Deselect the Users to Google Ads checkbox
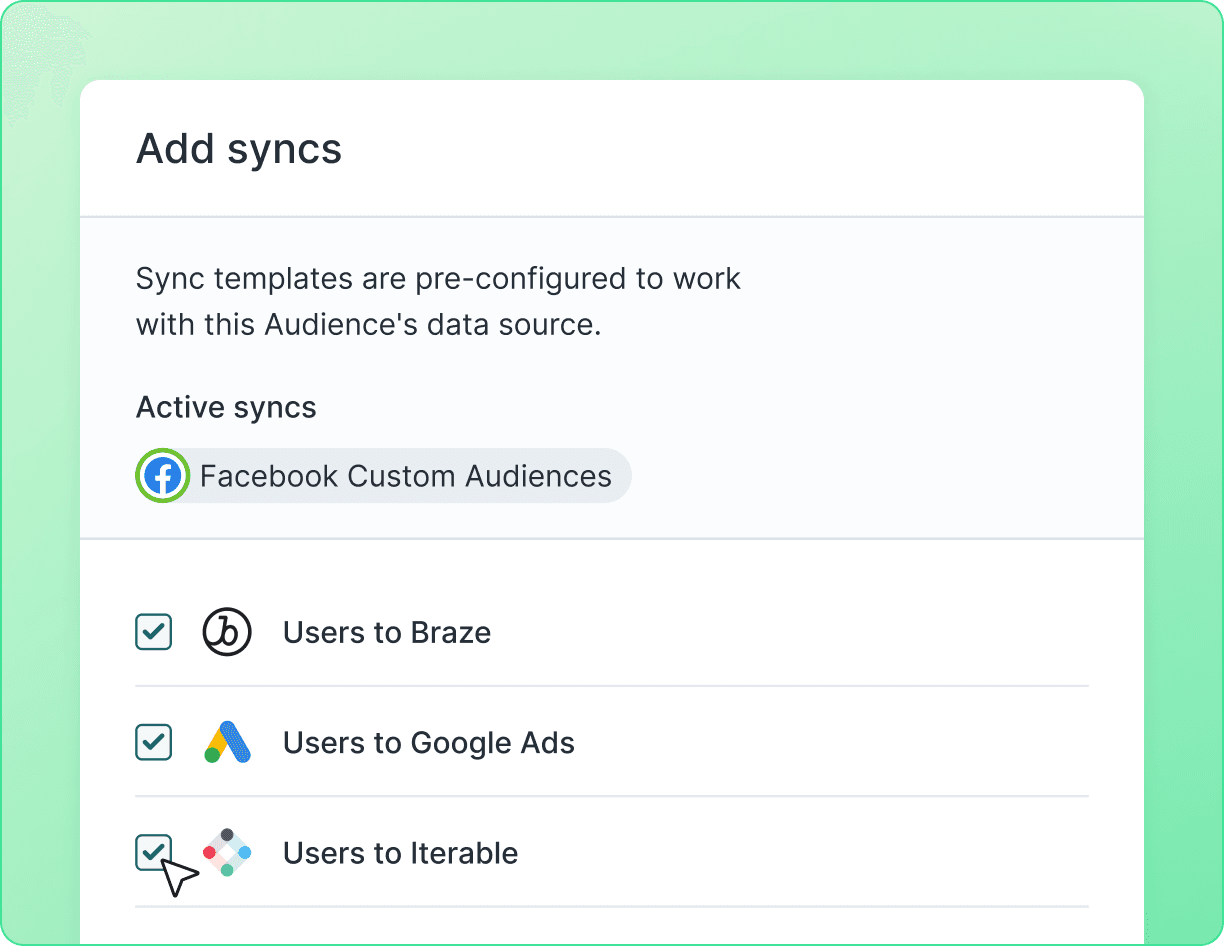Screen dimensions: 1224x946 154,743
